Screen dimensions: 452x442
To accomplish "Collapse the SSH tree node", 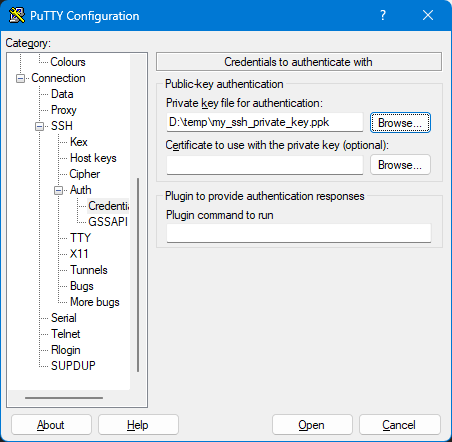I will click(x=39, y=127).
